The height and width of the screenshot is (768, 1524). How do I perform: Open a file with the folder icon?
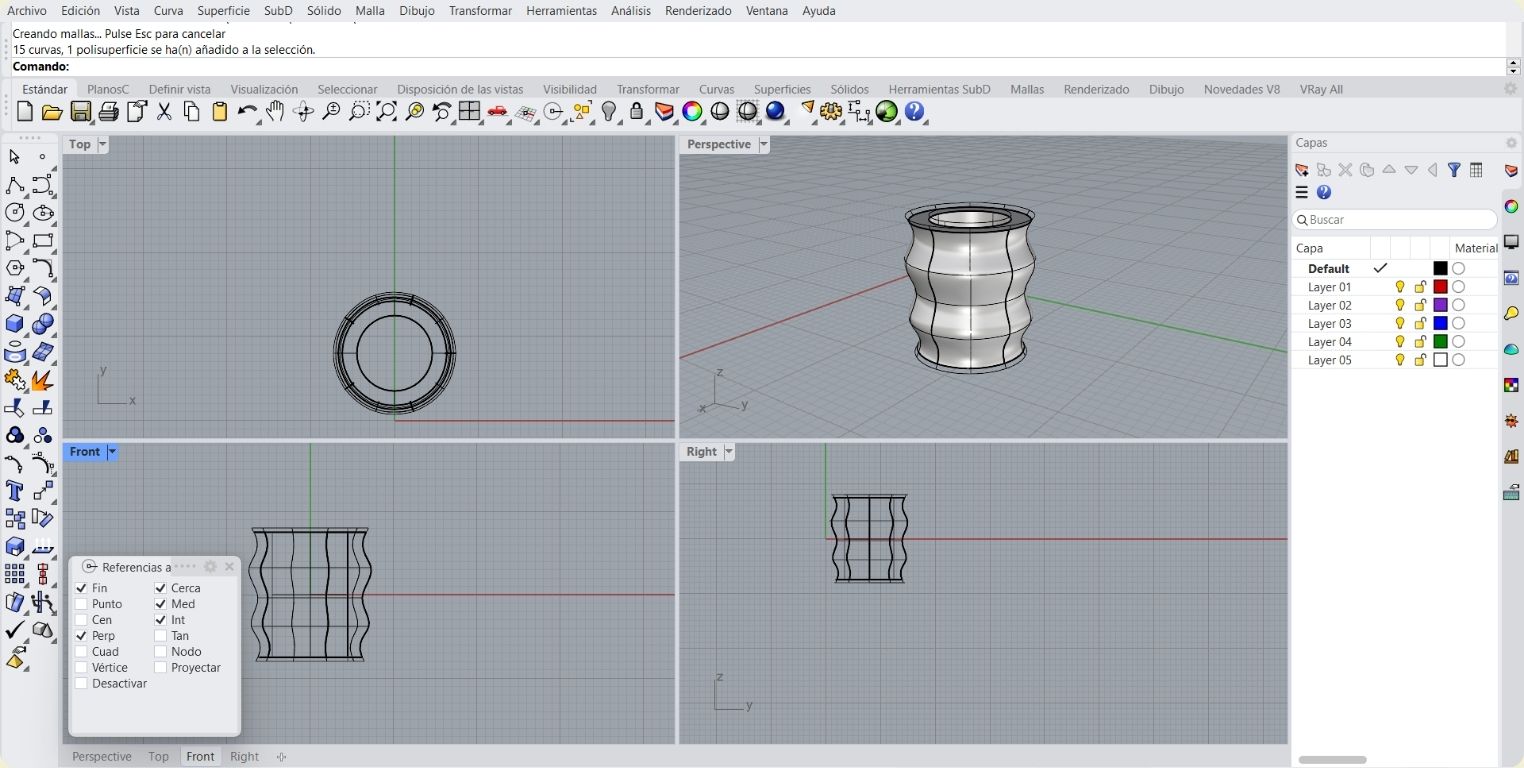pyautogui.click(x=52, y=112)
